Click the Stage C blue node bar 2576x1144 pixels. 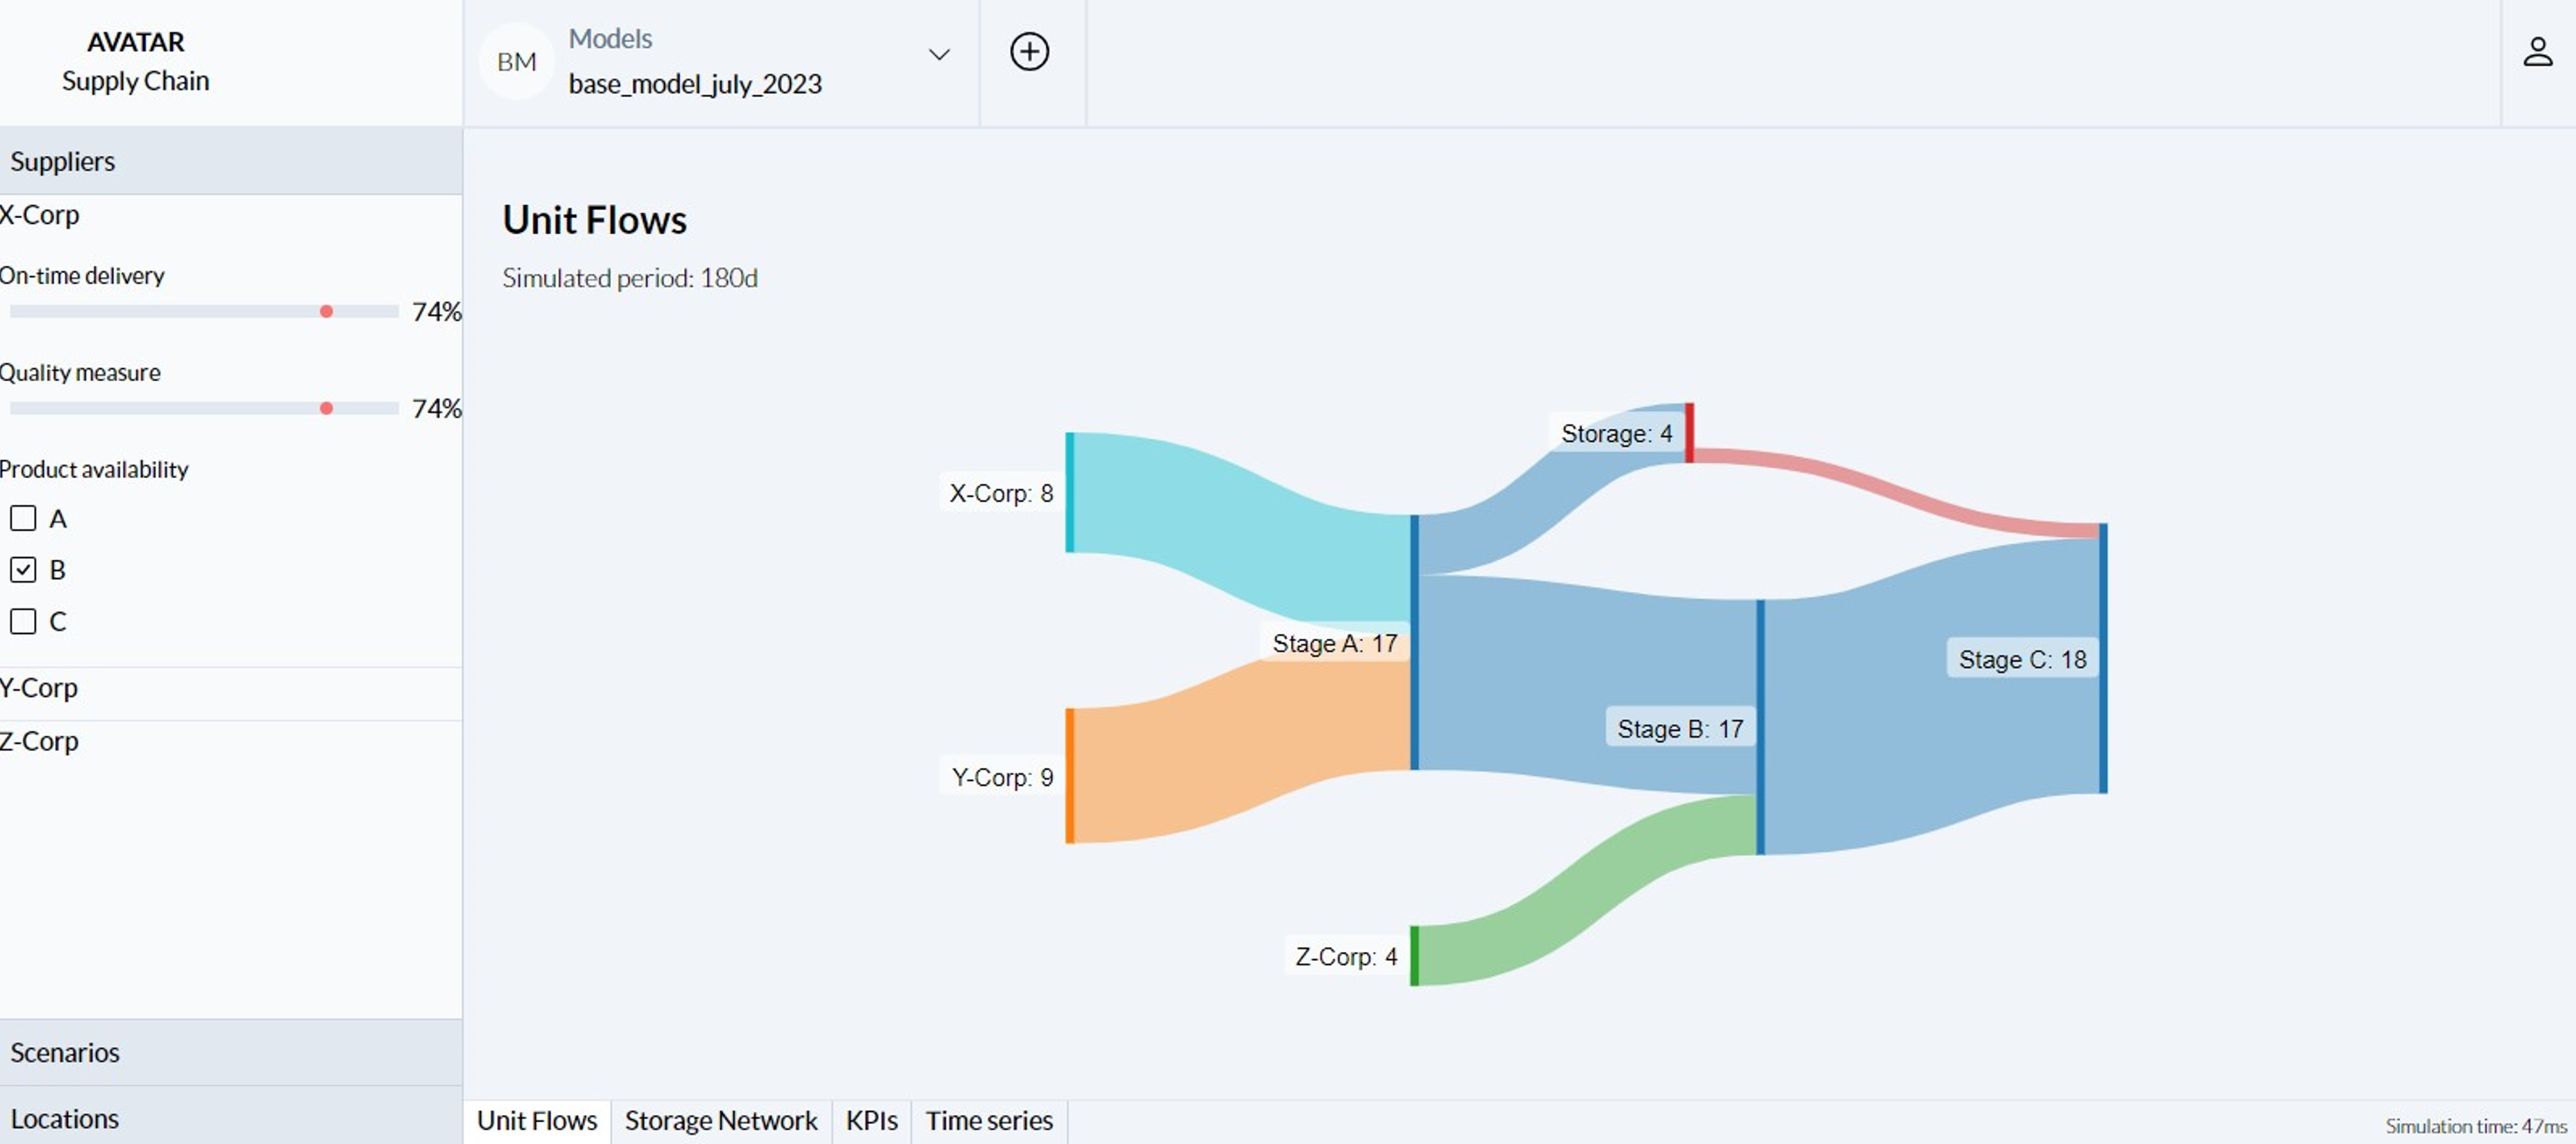pos(2103,658)
